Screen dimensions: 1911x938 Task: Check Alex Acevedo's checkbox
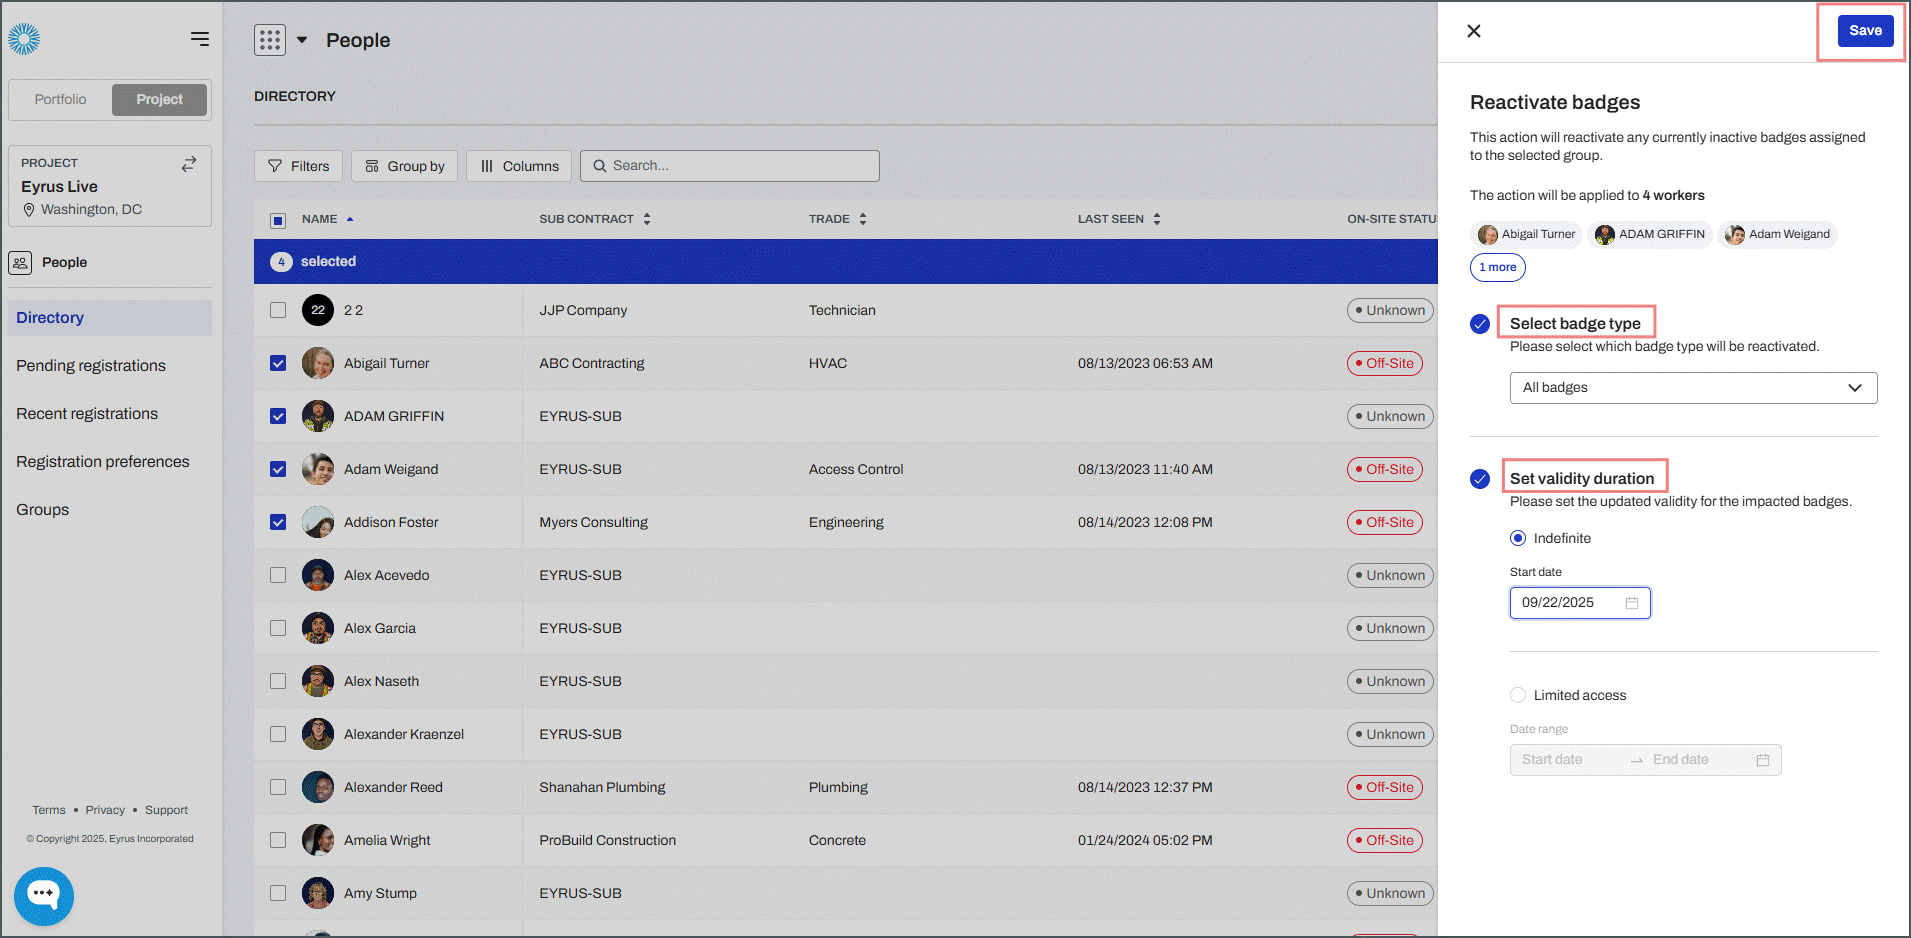pyautogui.click(x=278, y=575)
